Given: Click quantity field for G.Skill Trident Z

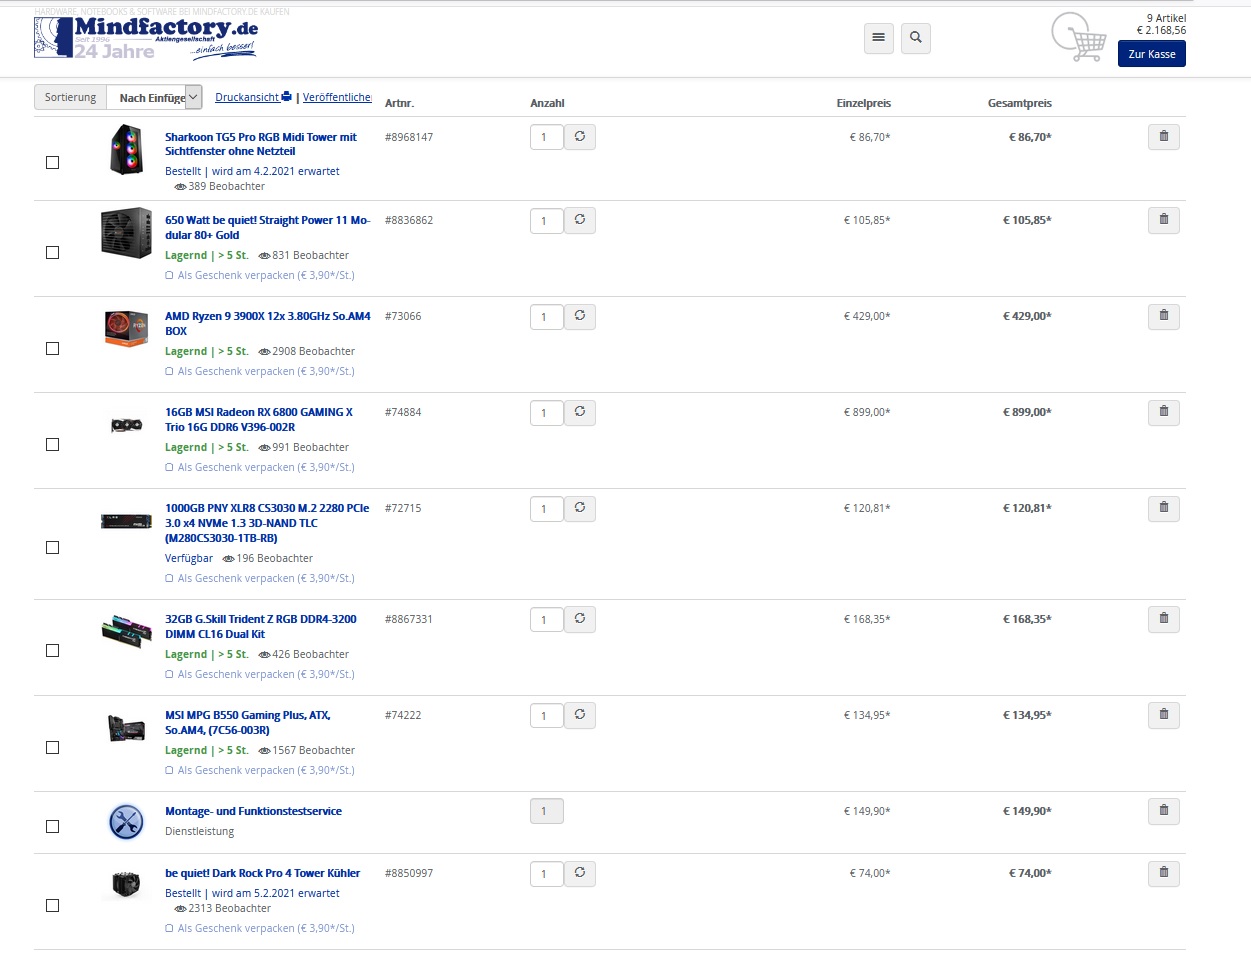Looking at the screenshot, I should coord(547,619).
